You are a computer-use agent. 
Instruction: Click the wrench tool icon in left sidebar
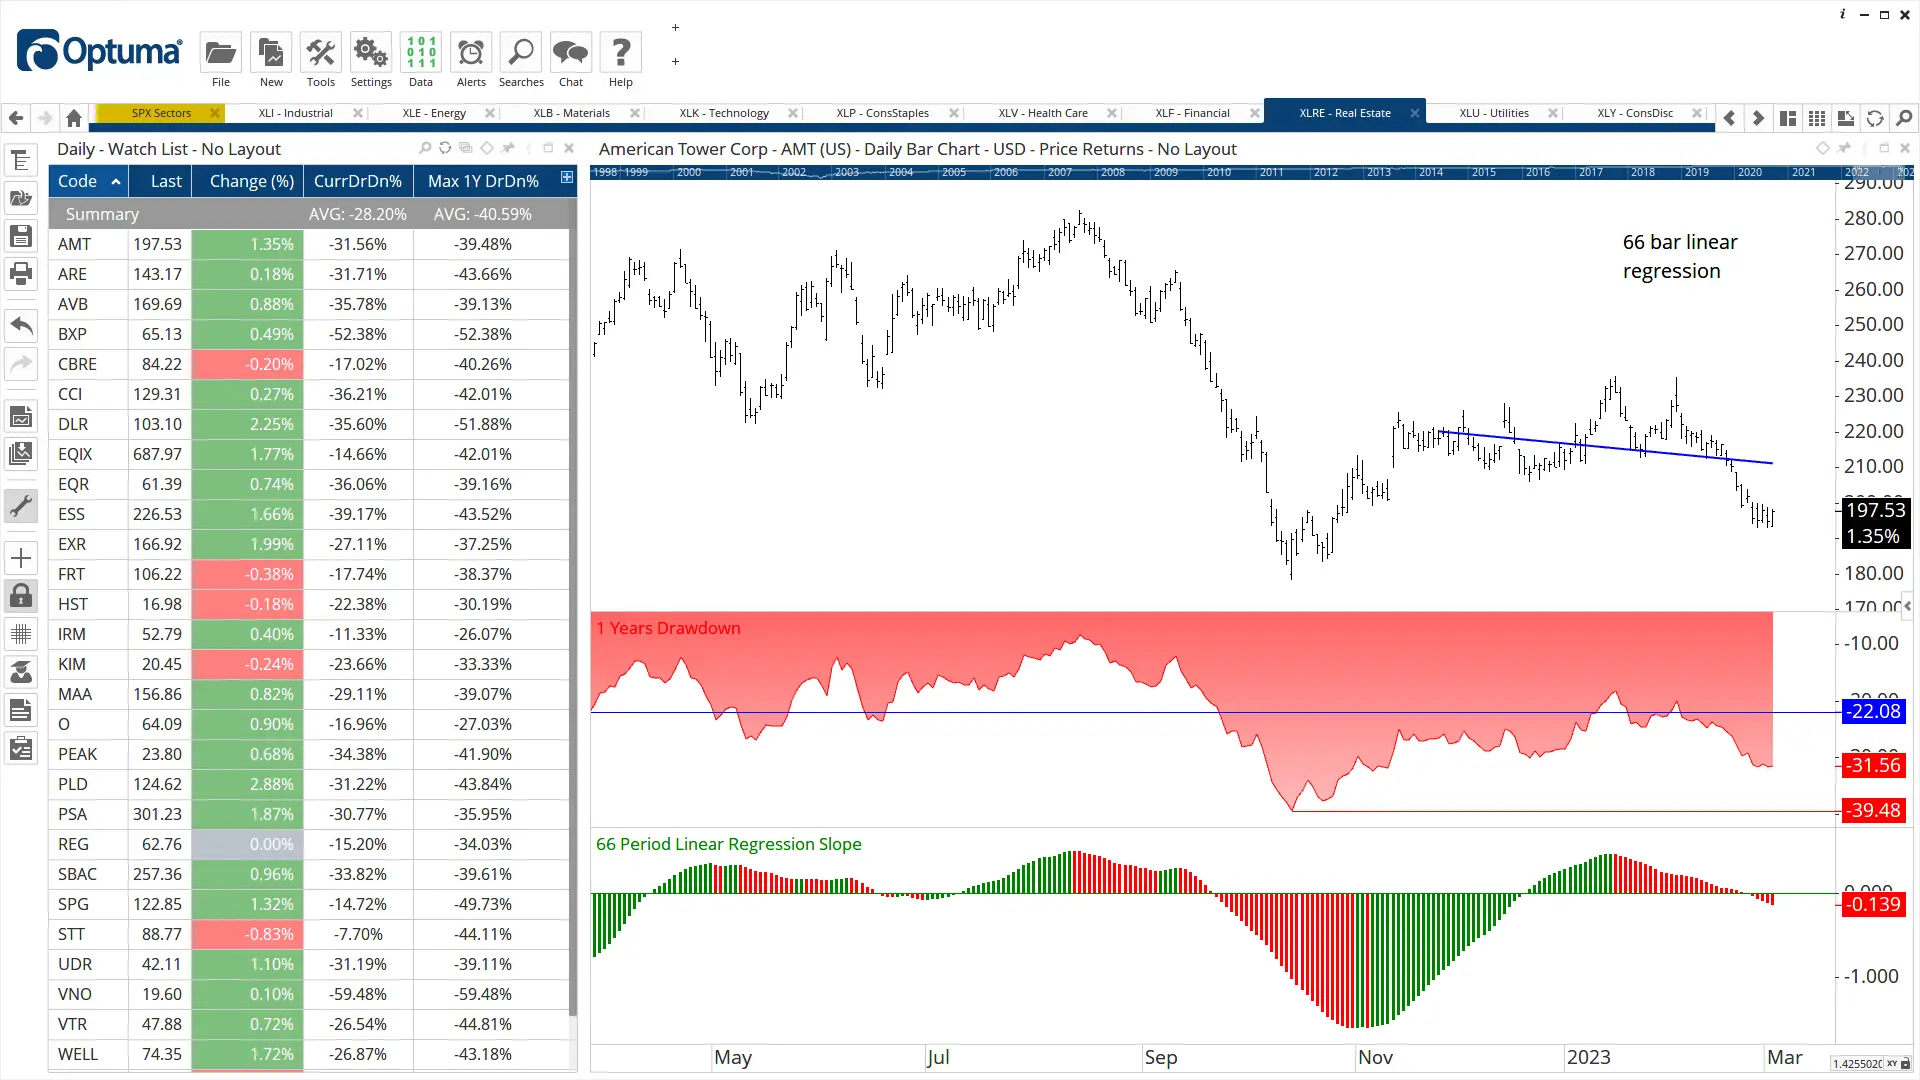(21, 506)
